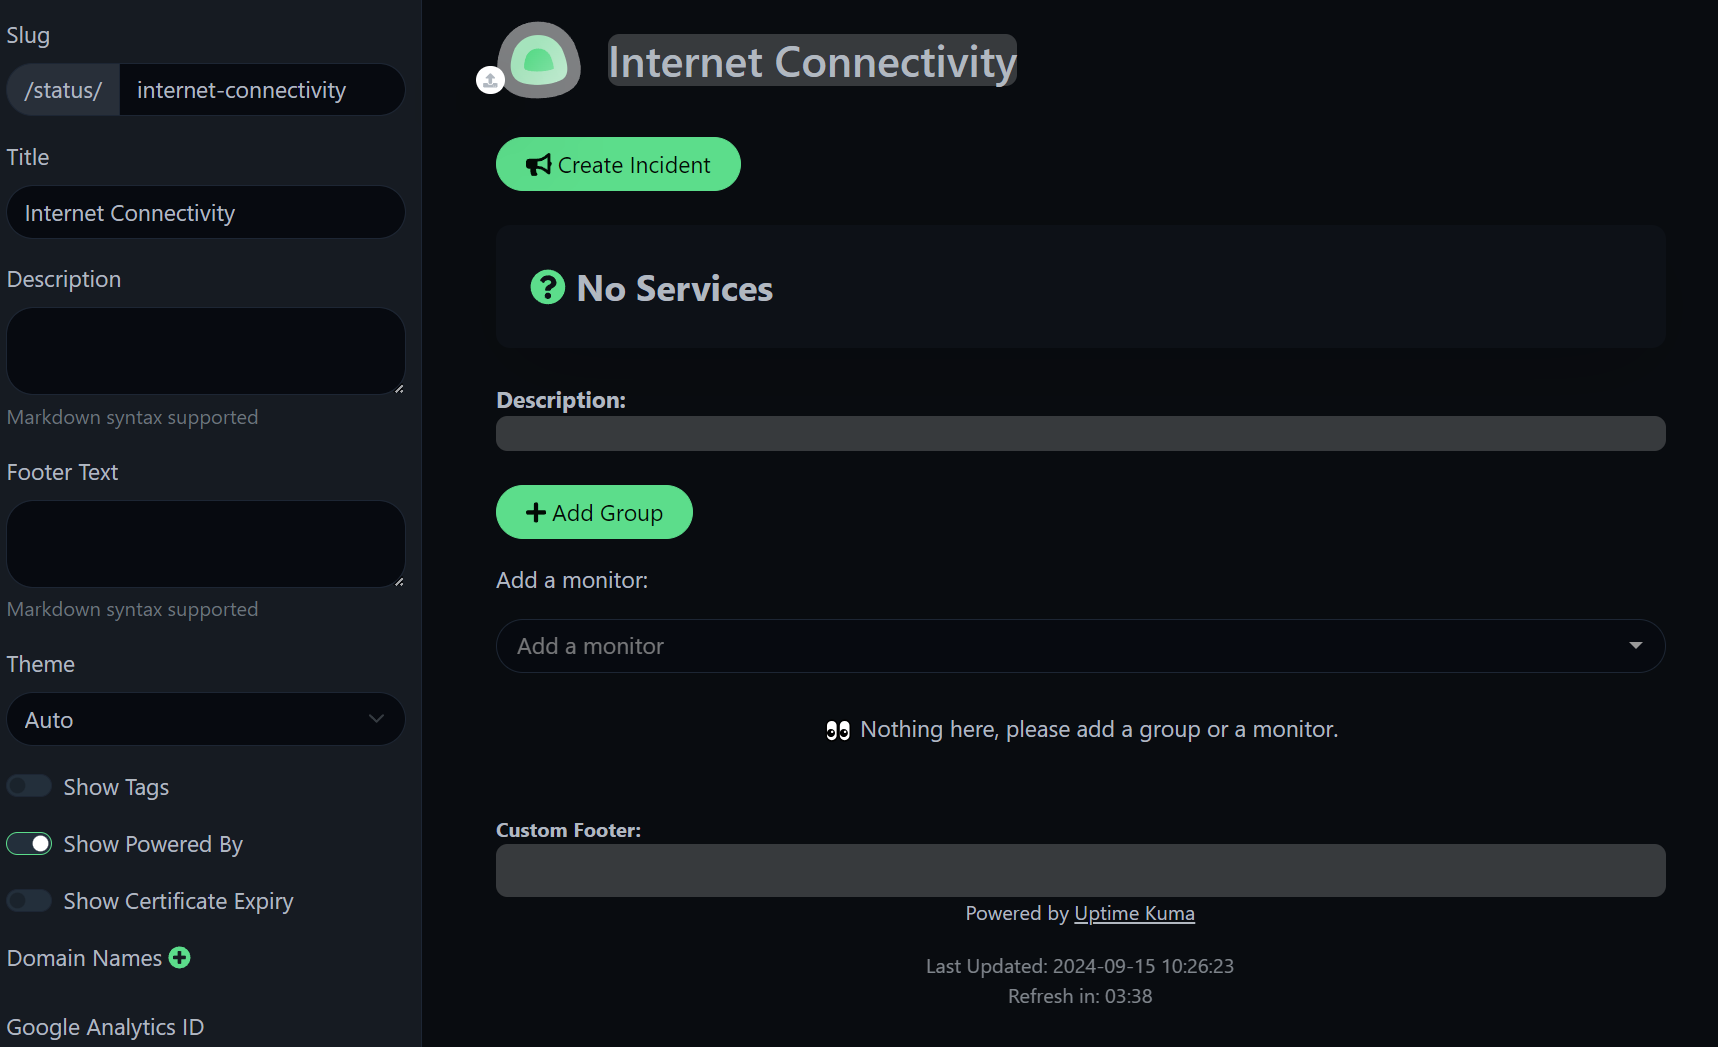Add a domain name with plus icon
Image resolution: width=1718 pixels, height=1047 pixels.
pos(180,958)
